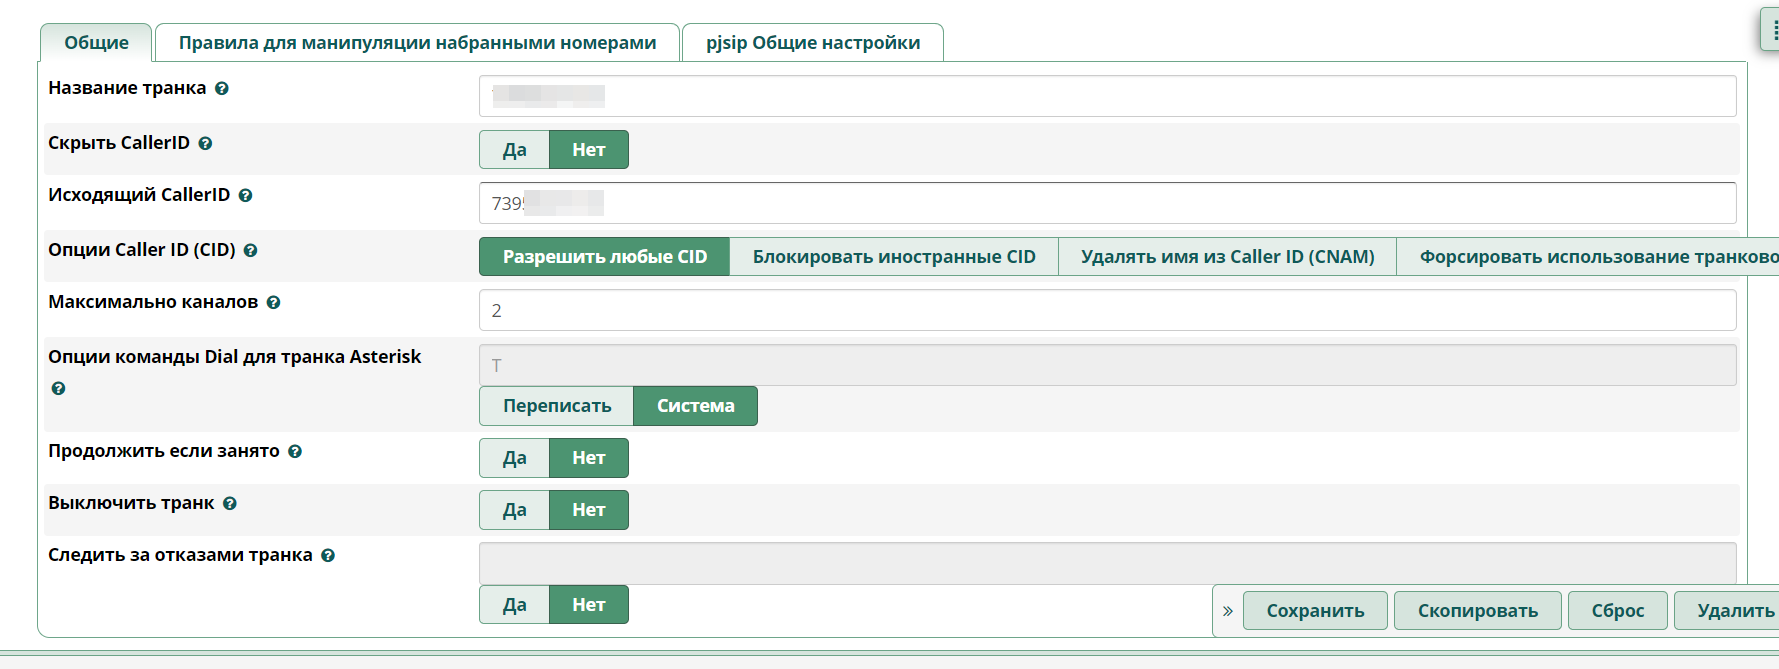
Task: Show help tooltip for Максимально каналов
Action: (273, 303)
